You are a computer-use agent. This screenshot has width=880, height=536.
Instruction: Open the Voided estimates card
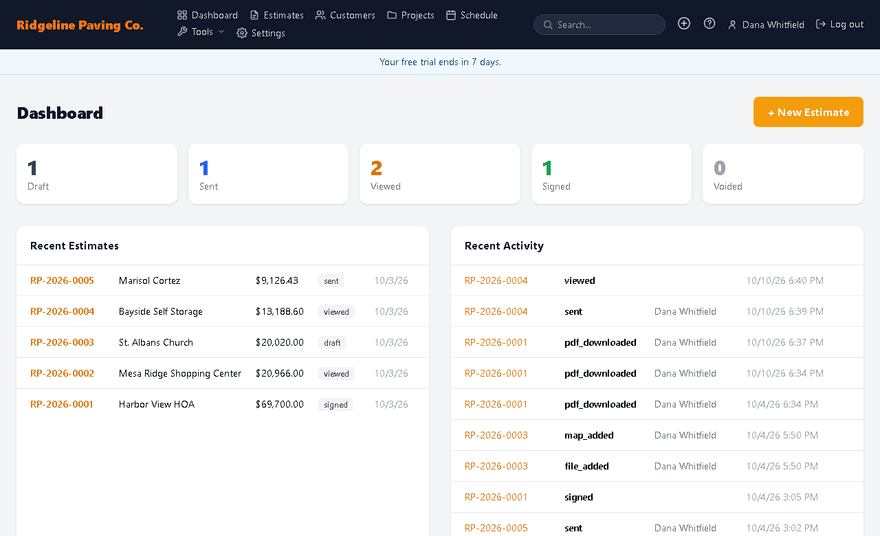(x=783, y=174)
